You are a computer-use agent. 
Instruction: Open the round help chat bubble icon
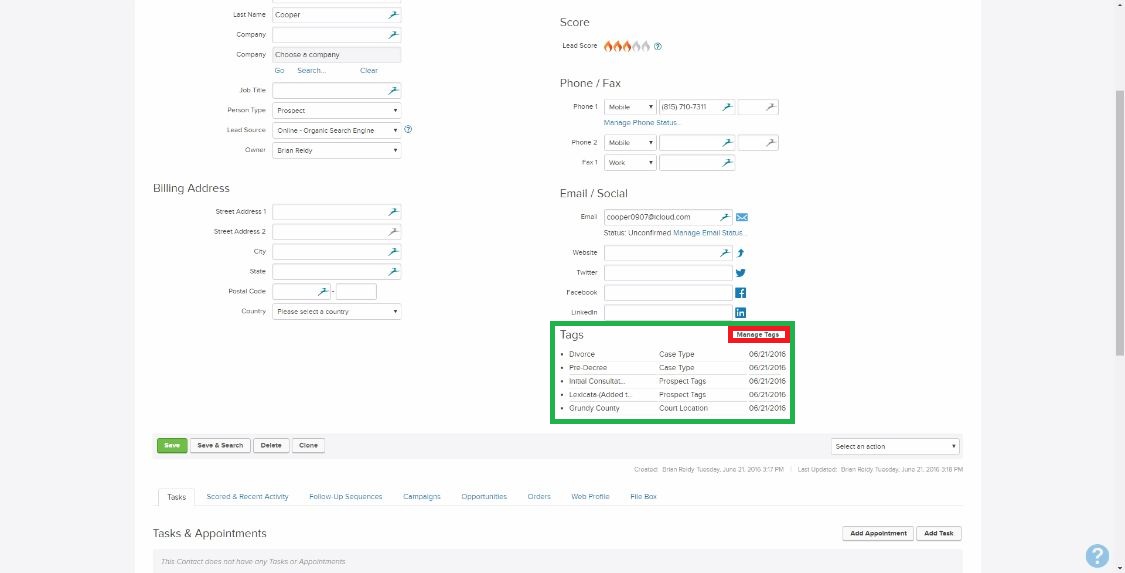1097,555
